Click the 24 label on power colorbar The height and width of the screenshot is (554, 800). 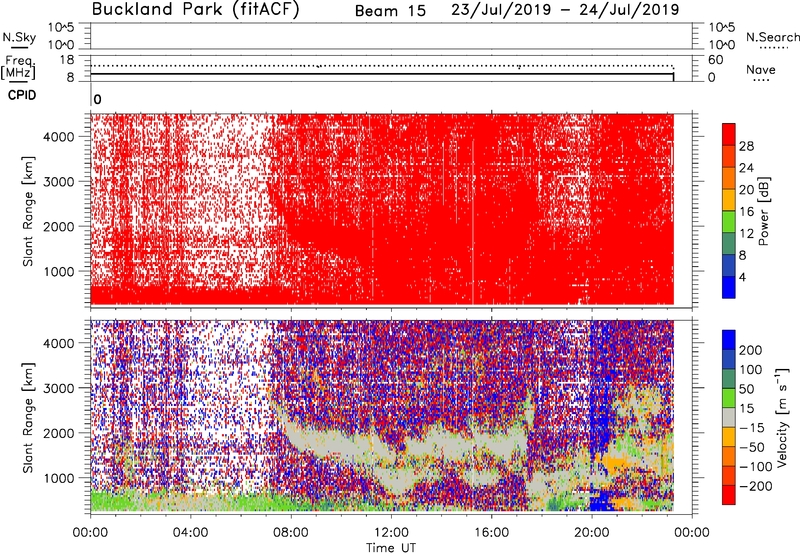746,168
